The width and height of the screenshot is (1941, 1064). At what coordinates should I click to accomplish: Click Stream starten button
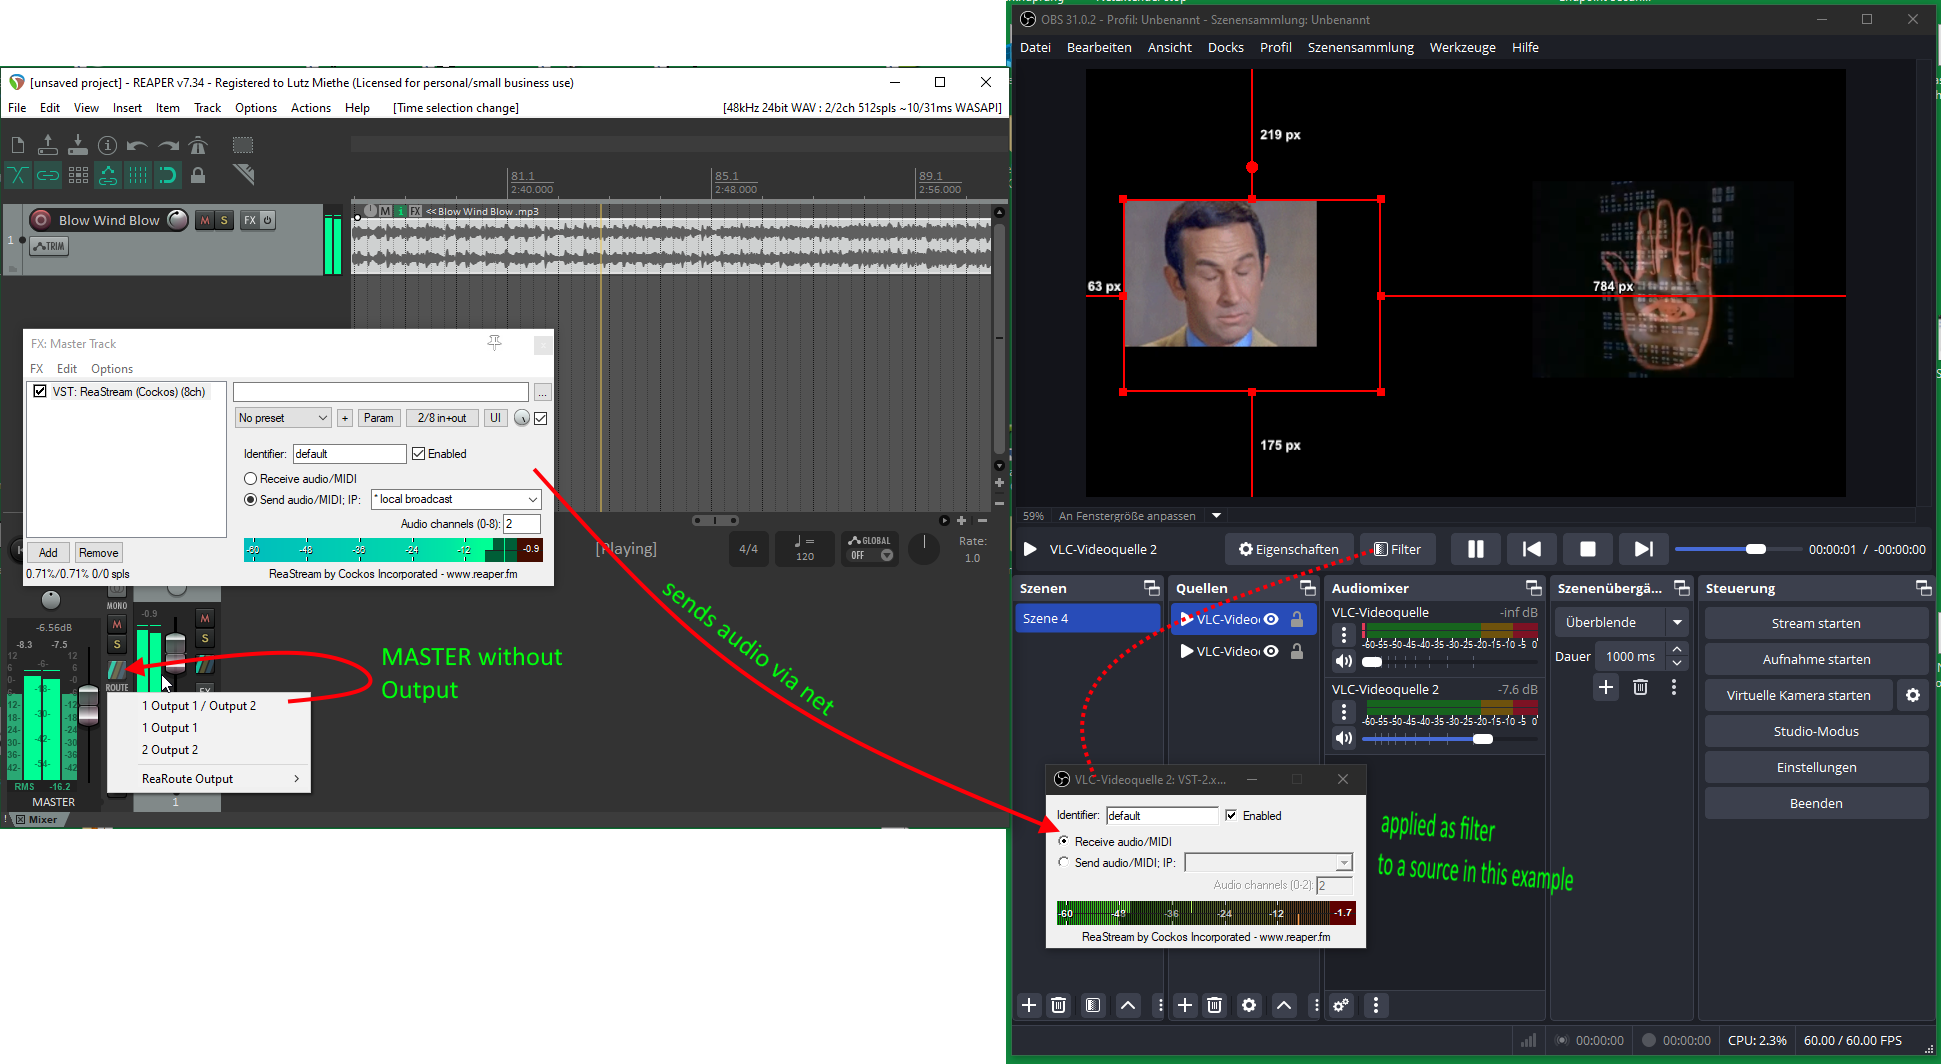click(1816, 623)
